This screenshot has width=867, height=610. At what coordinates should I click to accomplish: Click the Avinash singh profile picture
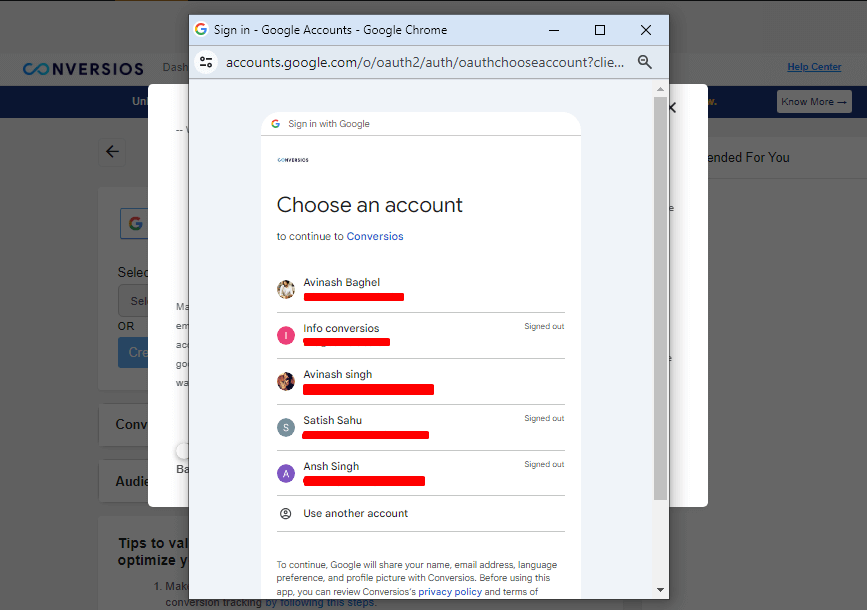[x=286, y=381]
